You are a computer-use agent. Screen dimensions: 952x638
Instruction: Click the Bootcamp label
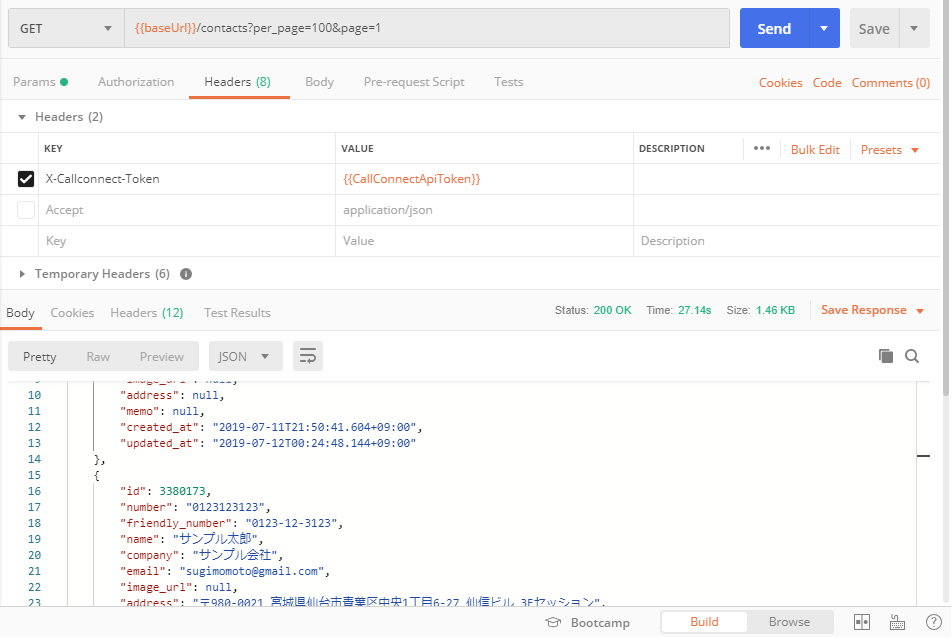pyautogui.click(x=600, y=623)
